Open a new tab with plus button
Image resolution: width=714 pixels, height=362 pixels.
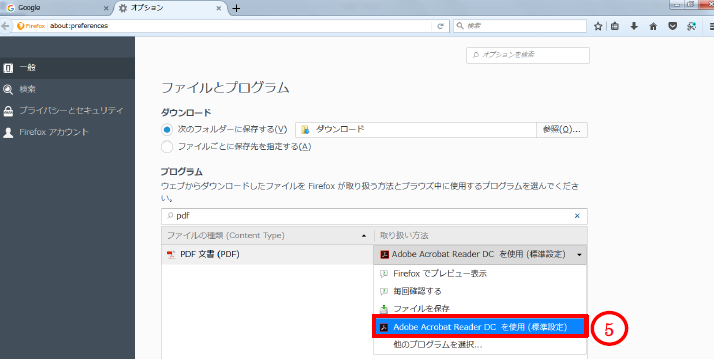(236, 8)
